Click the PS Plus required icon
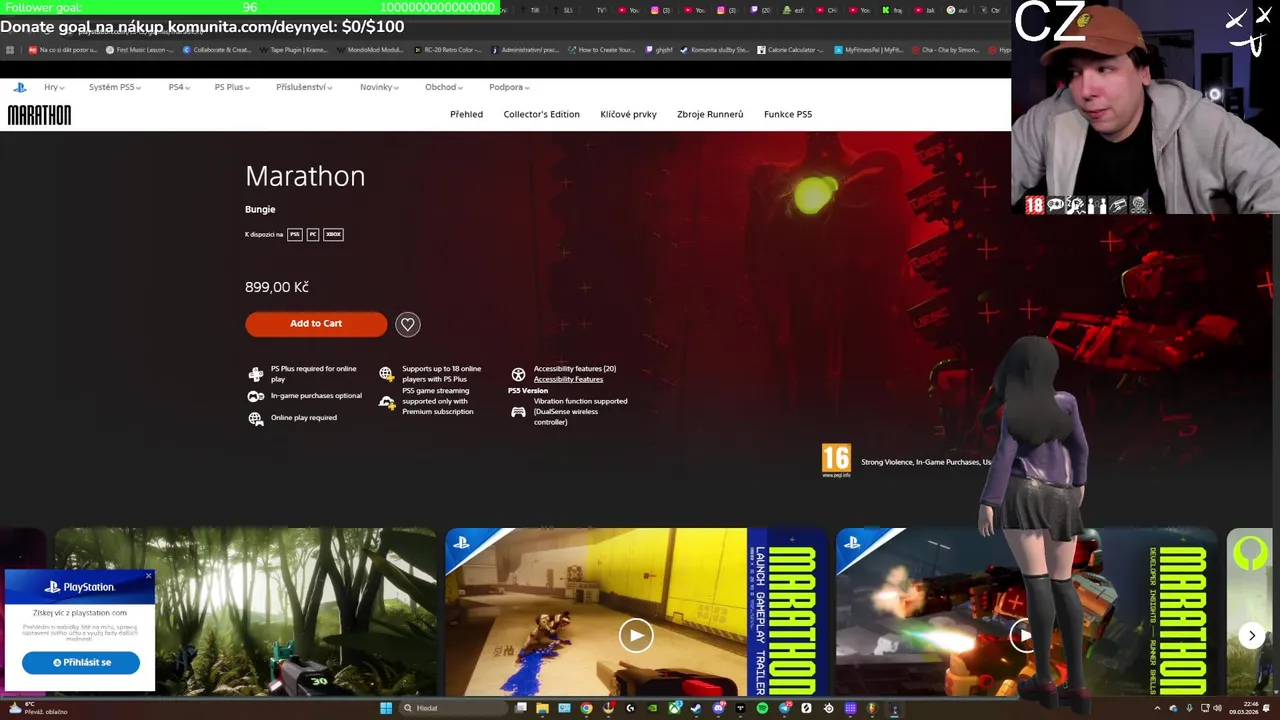Screen dimensions: 1280x720 (x=255, y=374)
